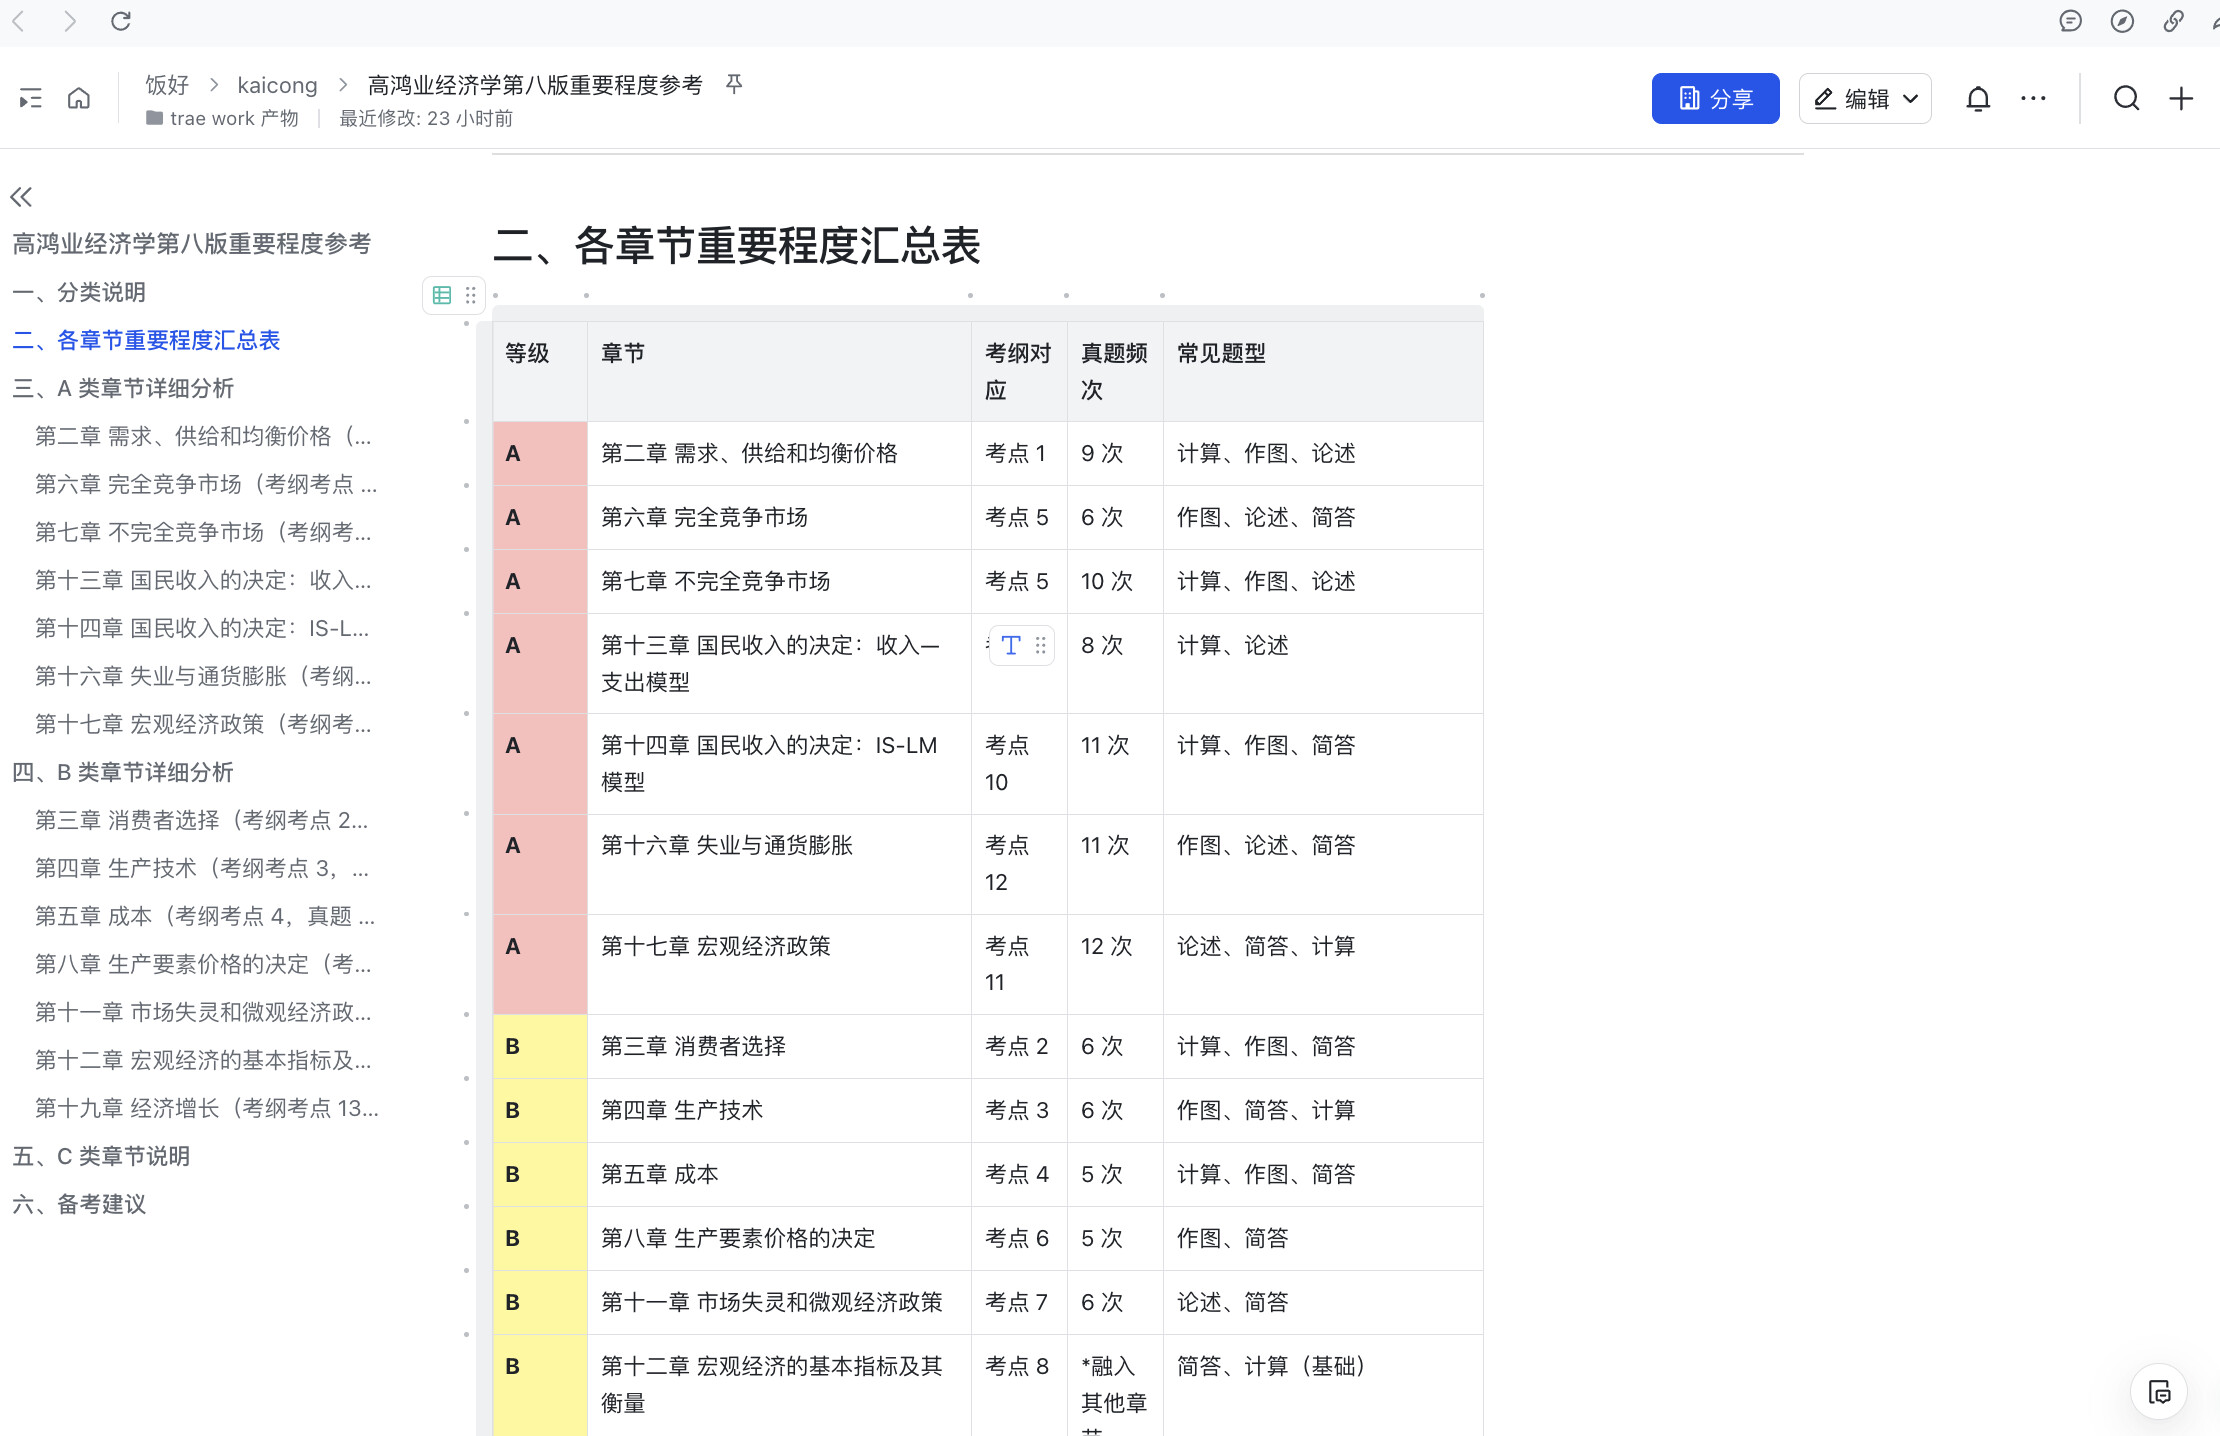Click the table block icon beside the heading

(x=442, y=295)
